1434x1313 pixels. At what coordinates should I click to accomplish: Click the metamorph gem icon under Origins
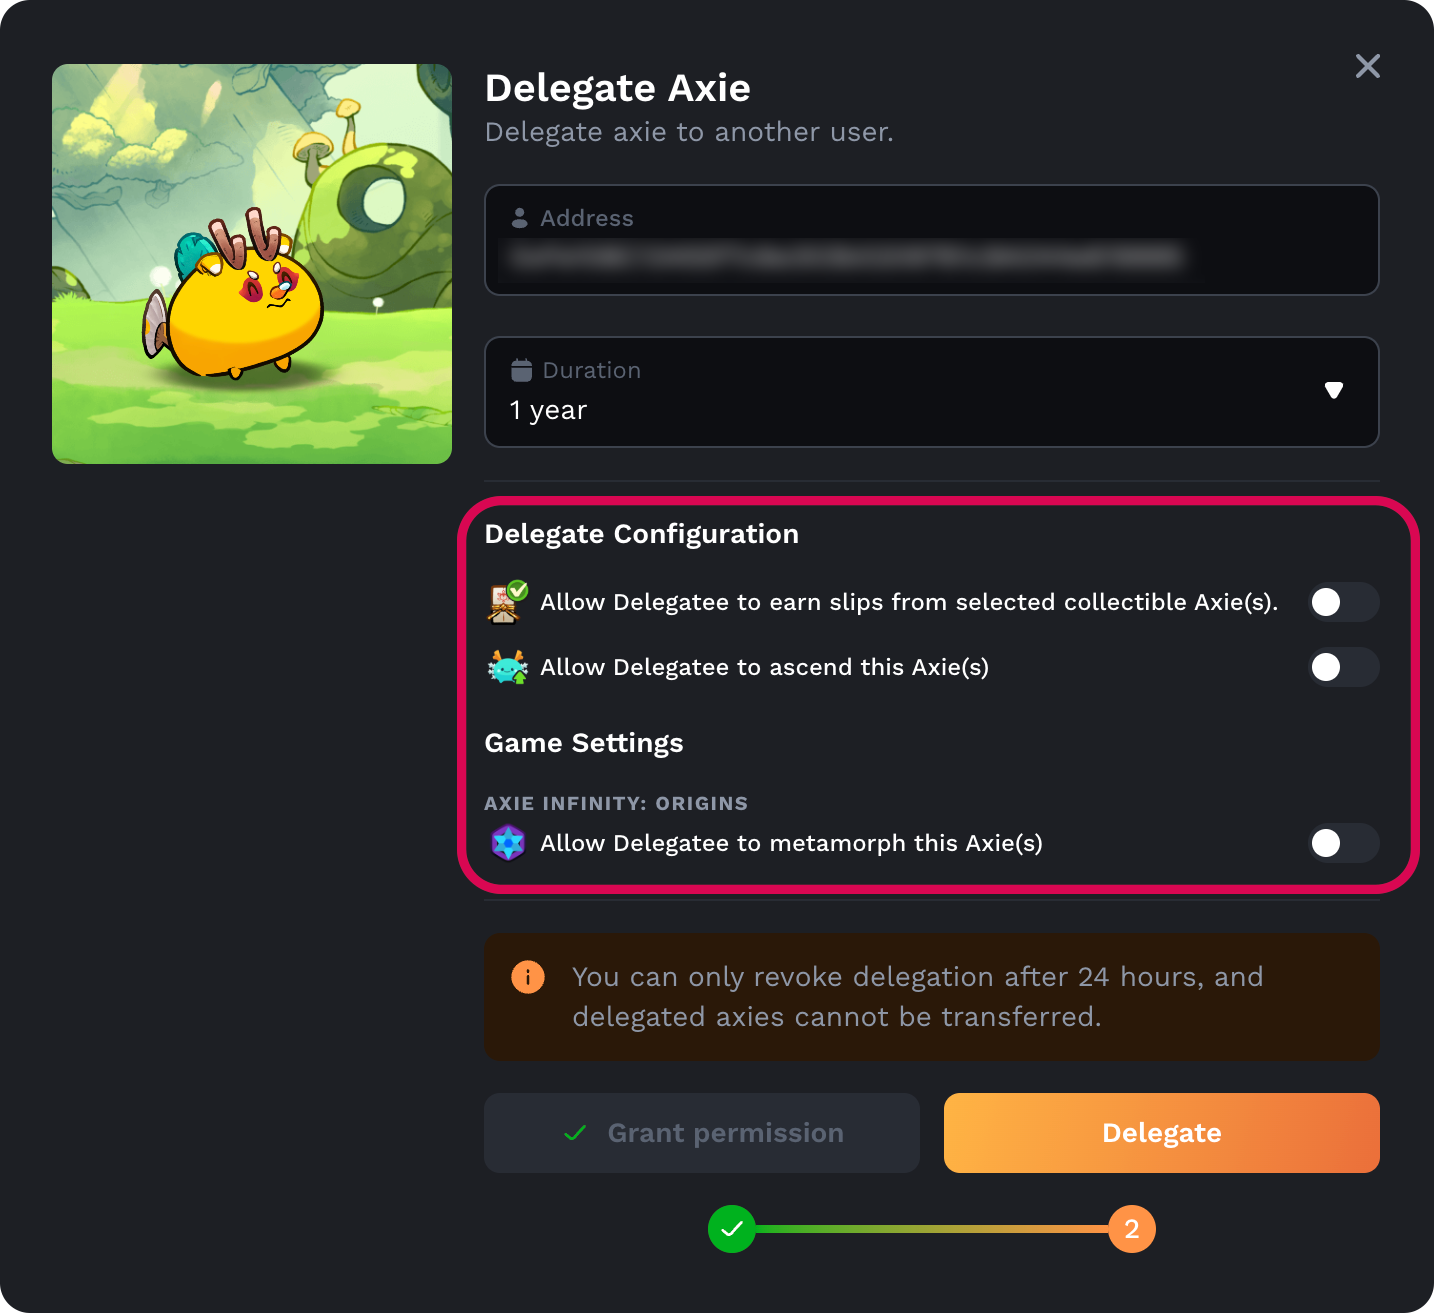pos(508,843)
